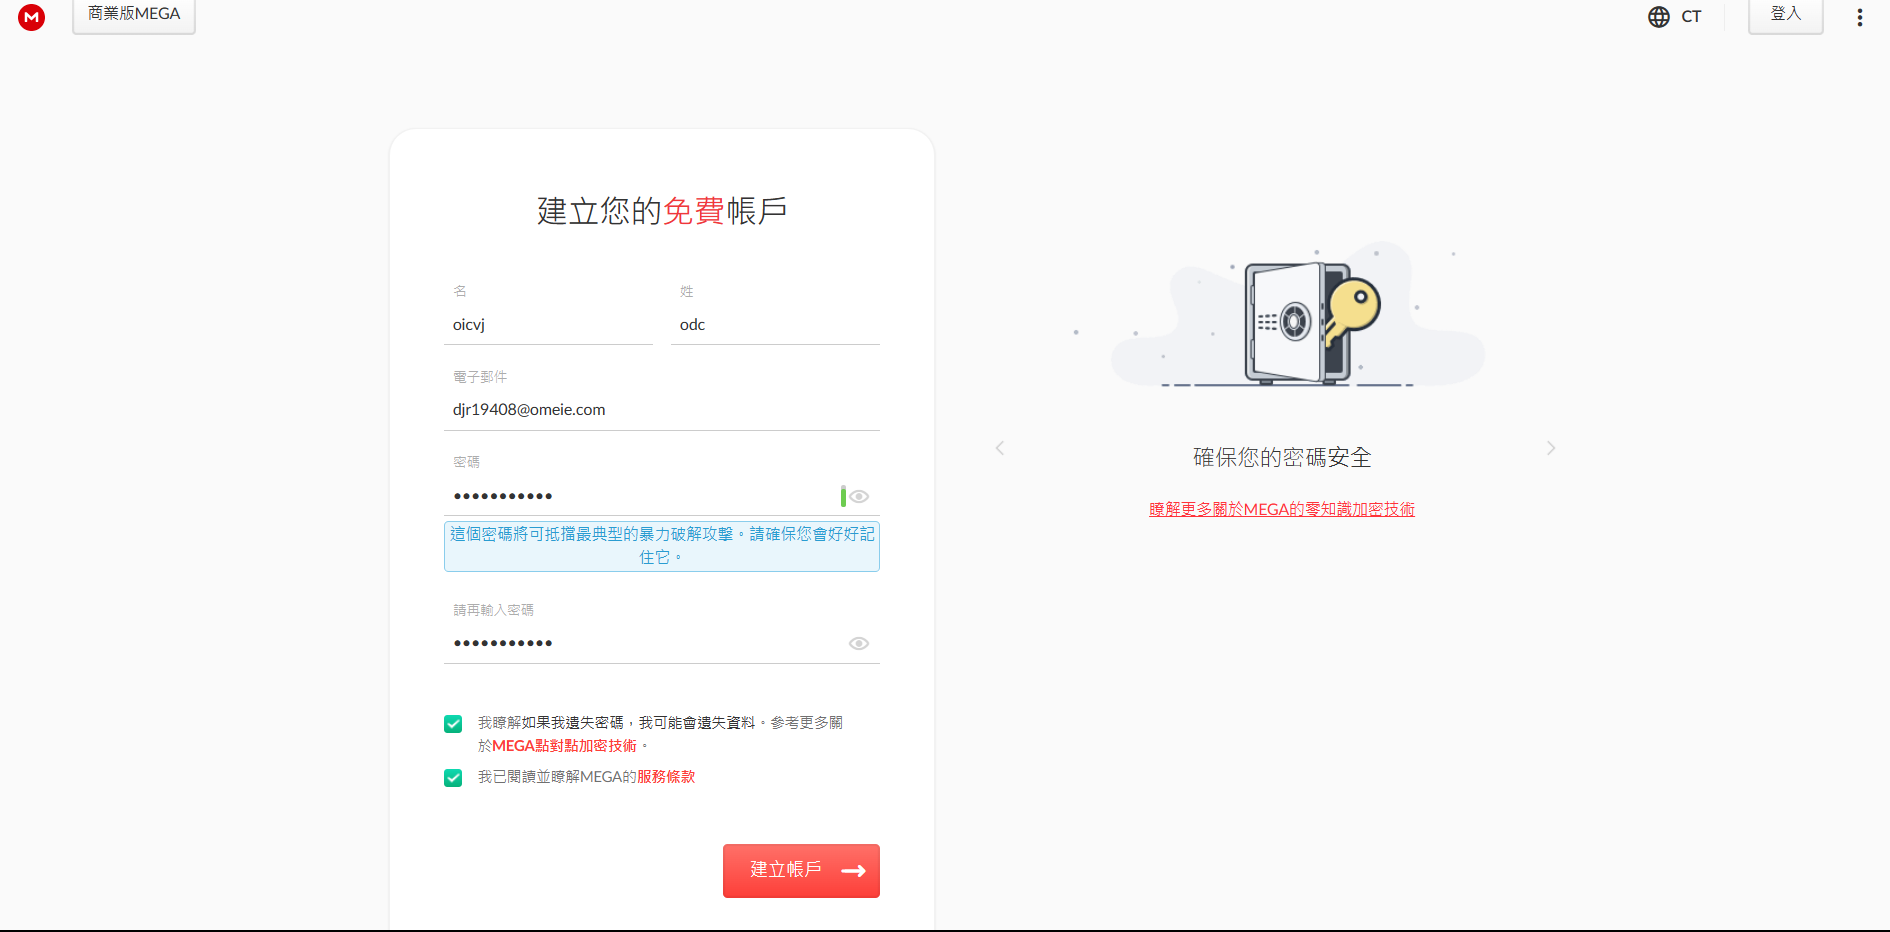The image size is (1890, 932).
Task: Show next slide with right chevron
Action: coord(1550,448)
